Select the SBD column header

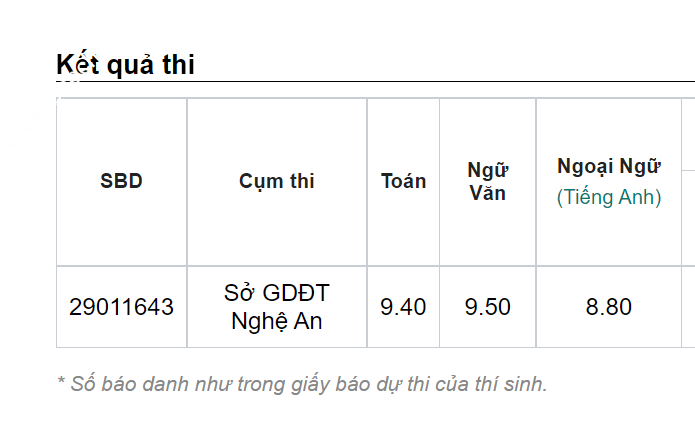pos(121,181)
